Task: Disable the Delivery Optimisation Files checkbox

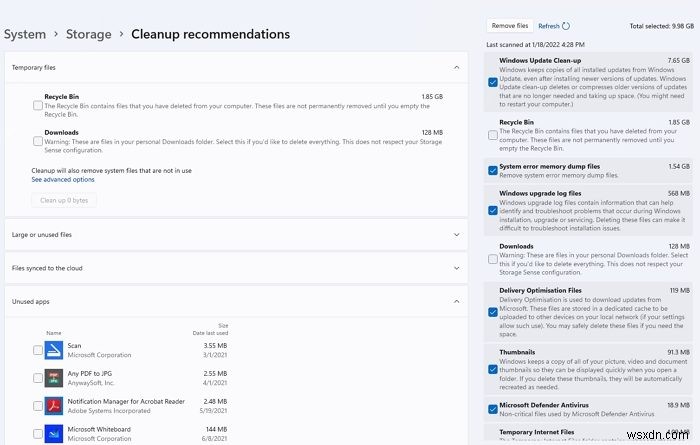Action: pyautogui.click(x=492, y=312)
